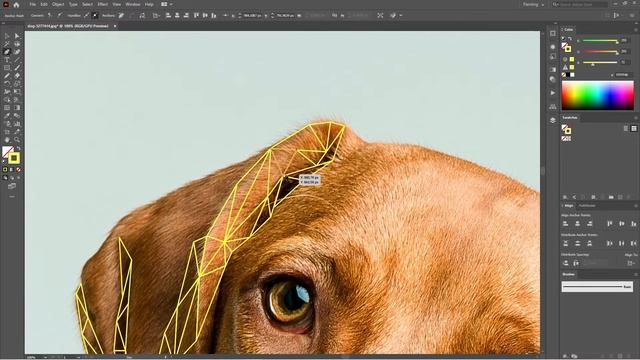Select the Paintbrush tool

17,68
